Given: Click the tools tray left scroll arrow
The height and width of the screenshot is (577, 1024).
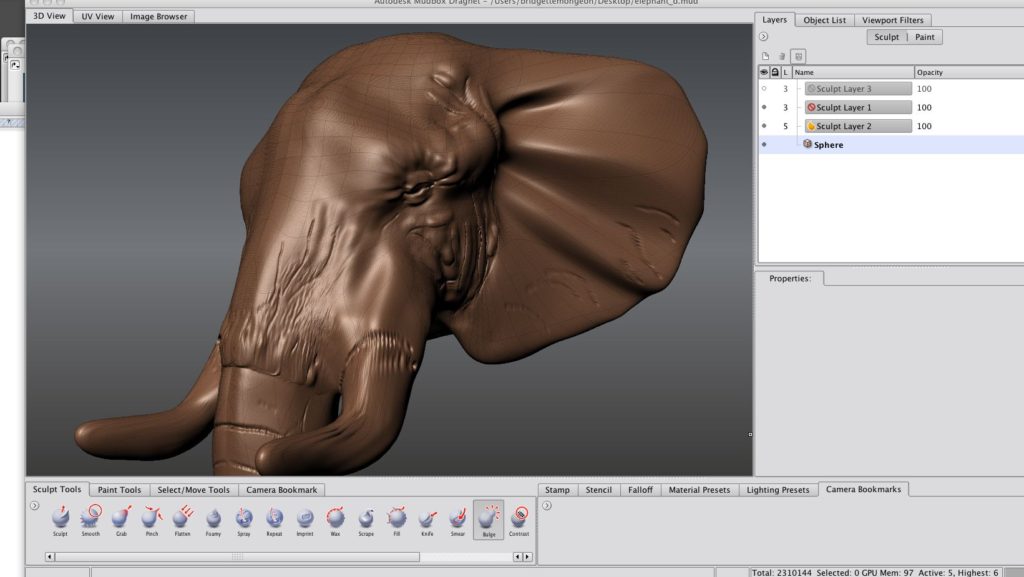Looking at the screenshot, I should coord(50,557).
